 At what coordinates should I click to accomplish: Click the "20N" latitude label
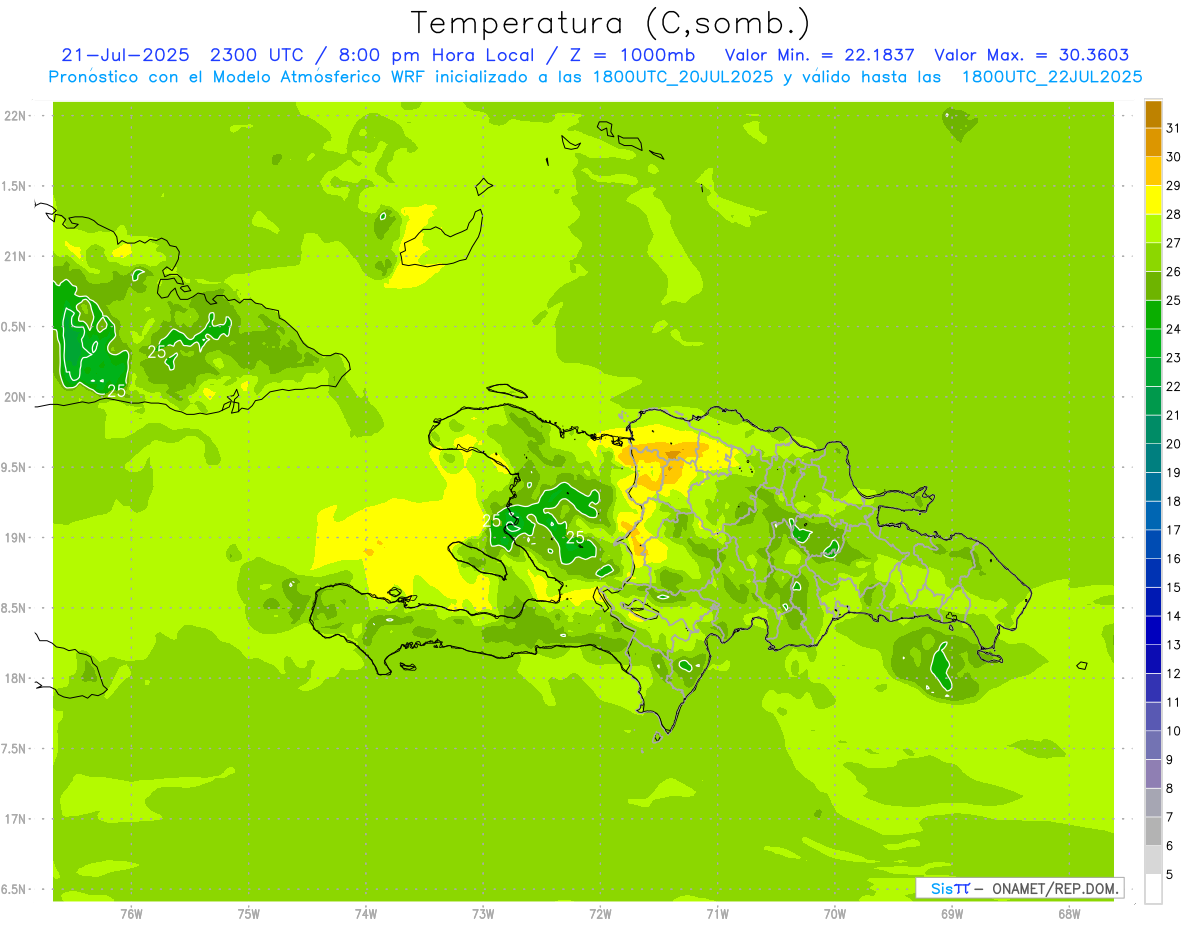pyautogui.click(x=16, y=397)
